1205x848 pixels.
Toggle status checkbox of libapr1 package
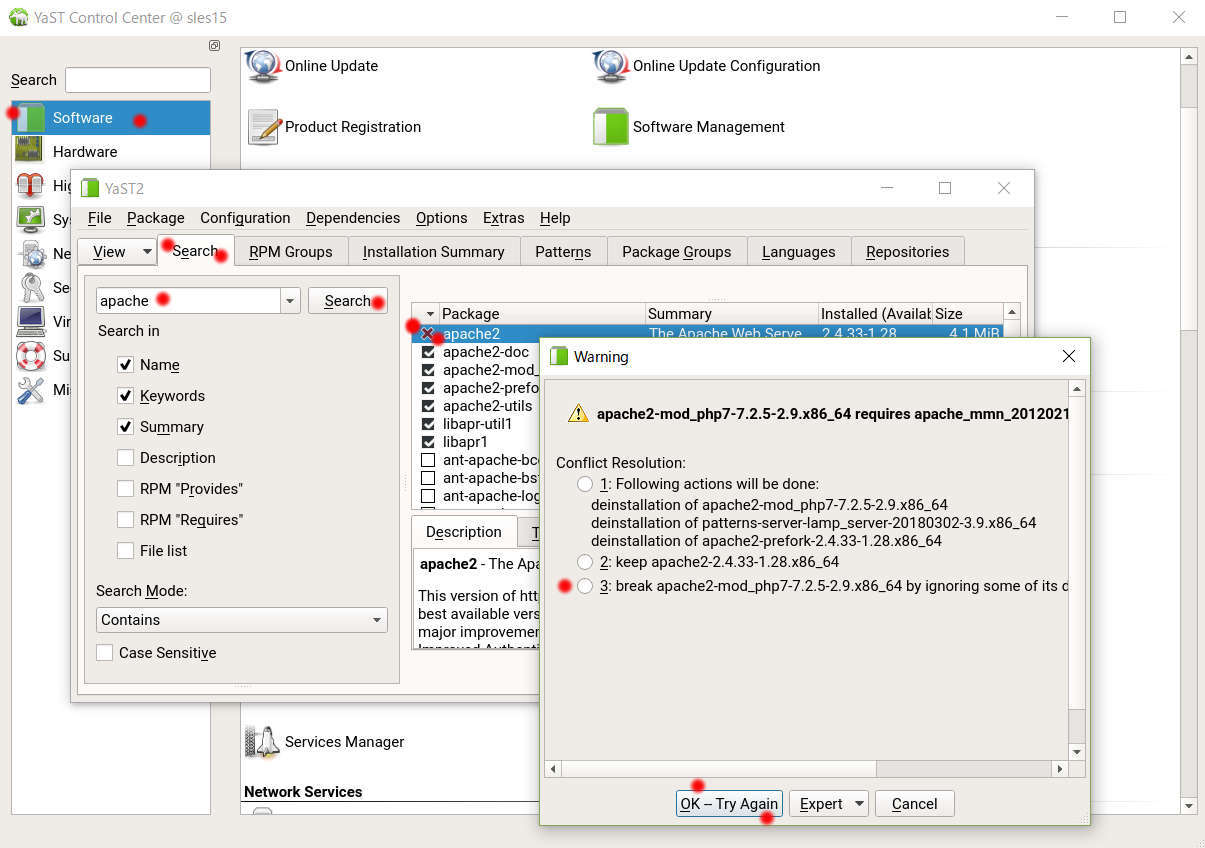tap(428, 442)
